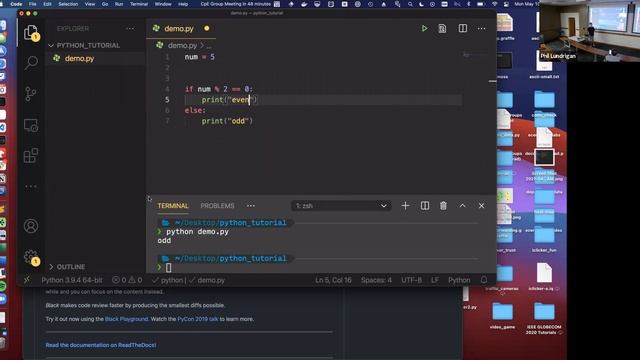Screen dimensions: 640x360
Task: Open the Go menu
Action: pyautogui.click(x=105, y=4)
